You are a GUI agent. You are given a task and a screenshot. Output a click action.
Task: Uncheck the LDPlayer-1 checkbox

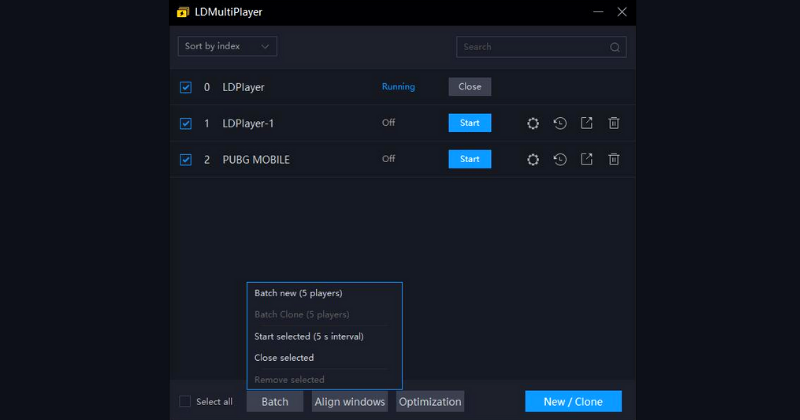pos(186,123)
